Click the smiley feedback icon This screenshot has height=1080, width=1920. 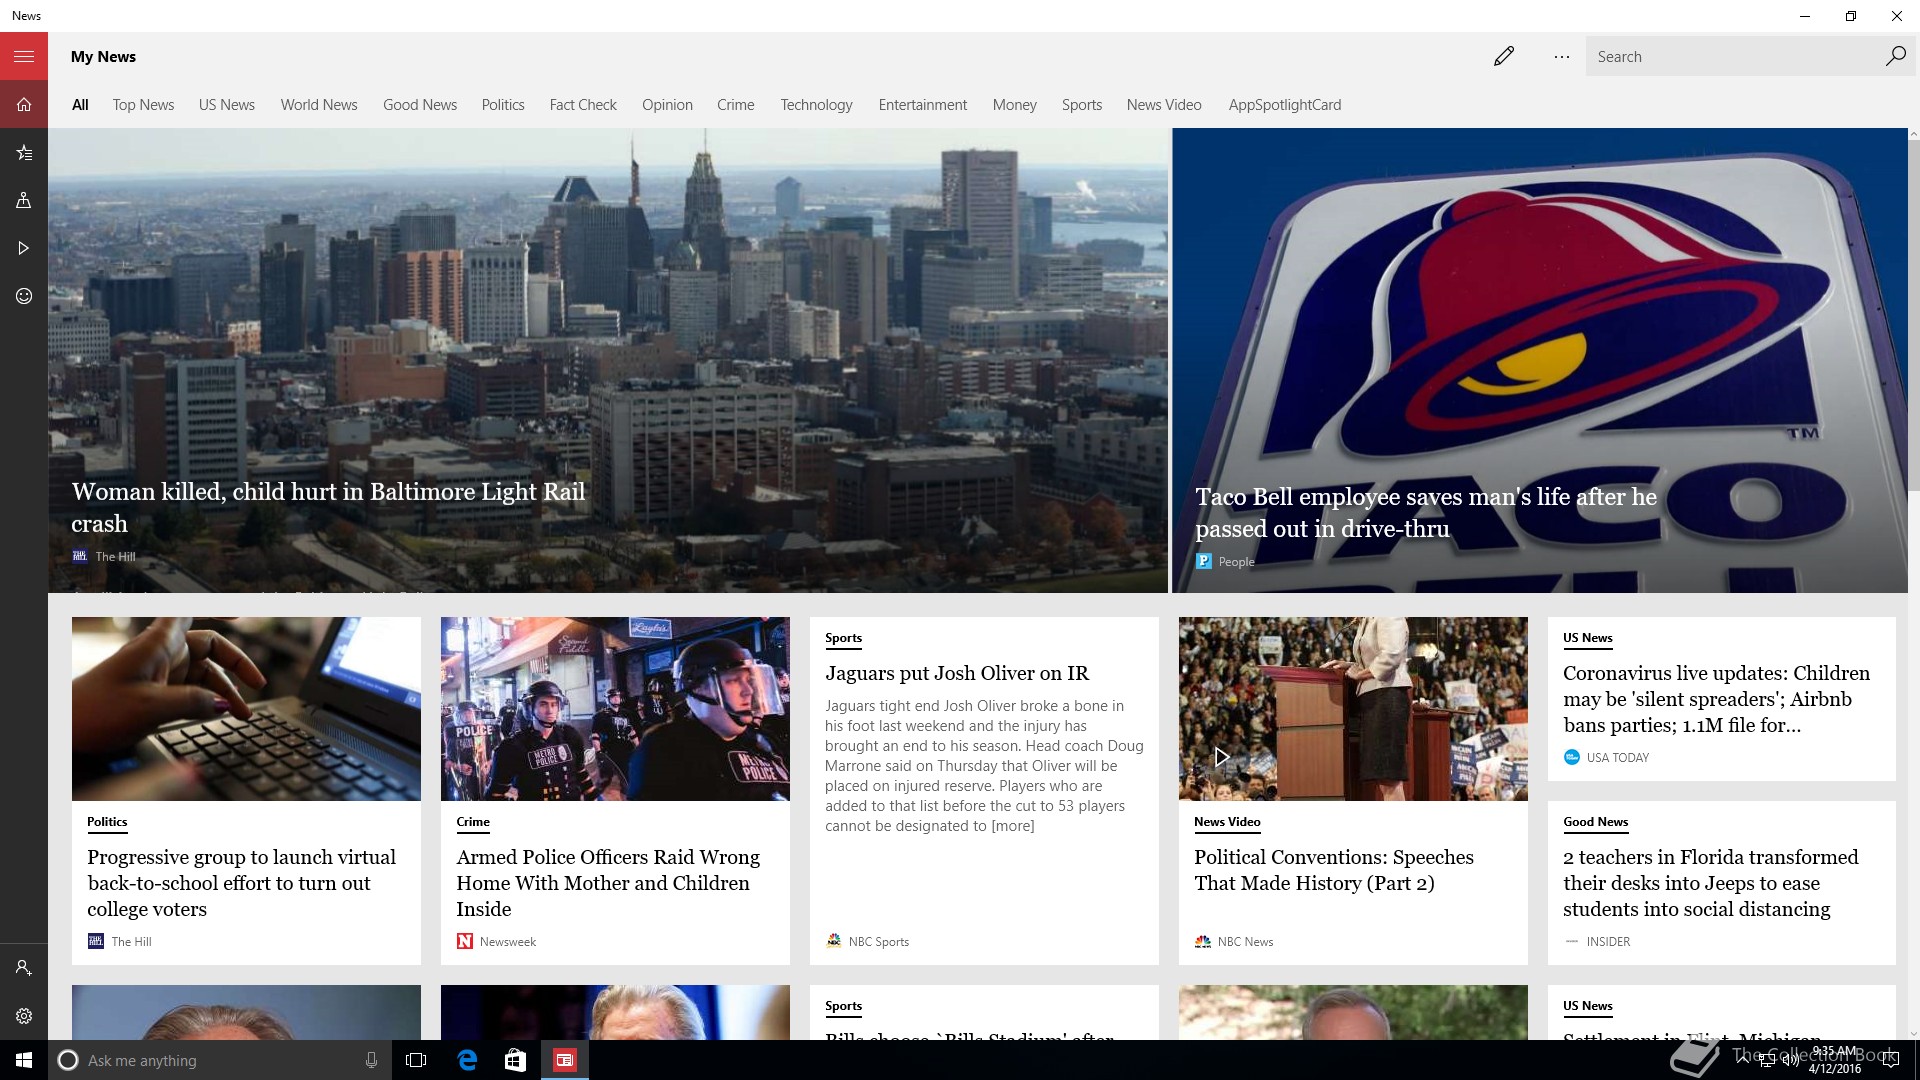[24, 296]
